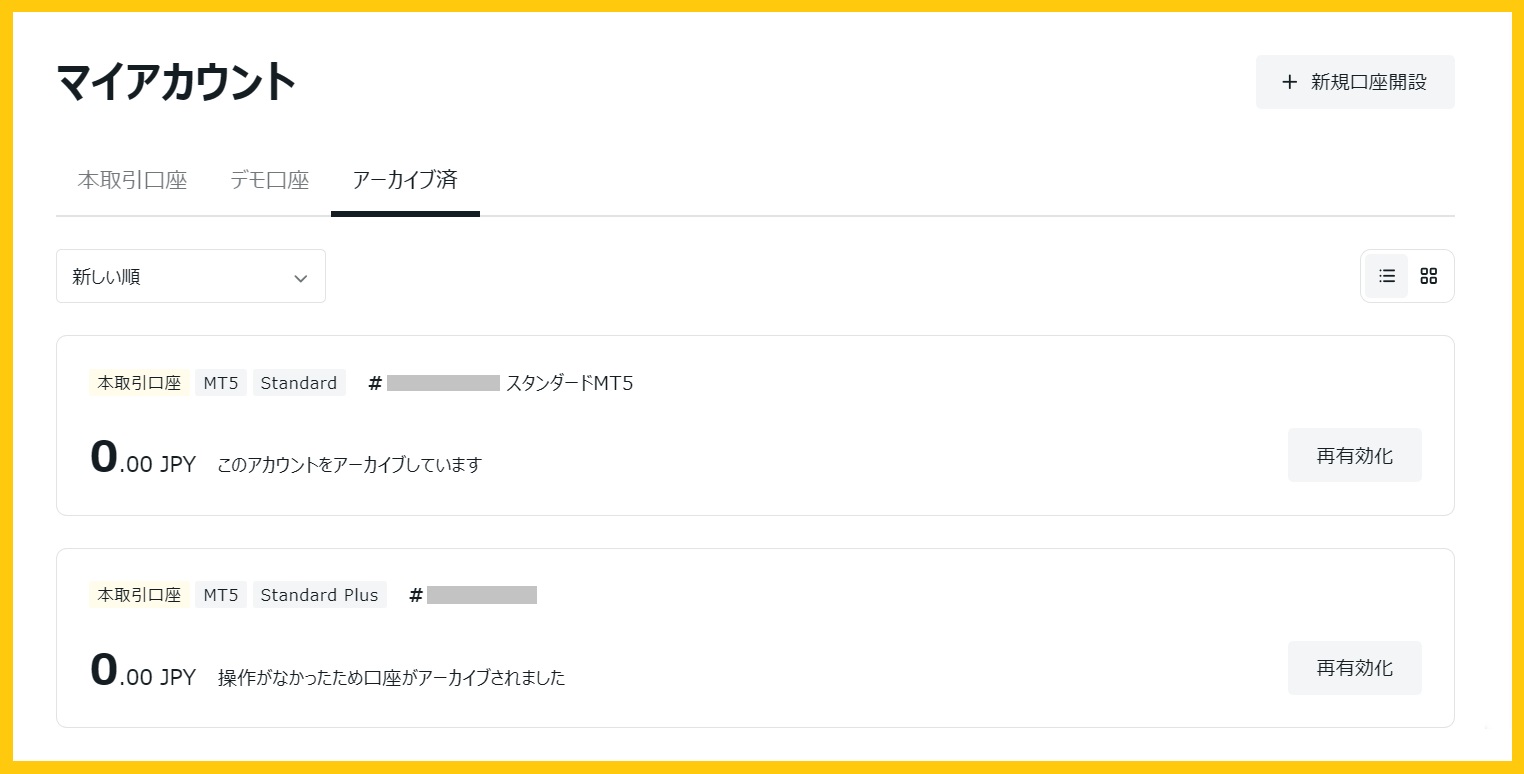Image resolution: width=1524 pixels, height=774 pixels.
Task: Click the 本取引口座 tag on the Standard account
Action: click(139, 383)
